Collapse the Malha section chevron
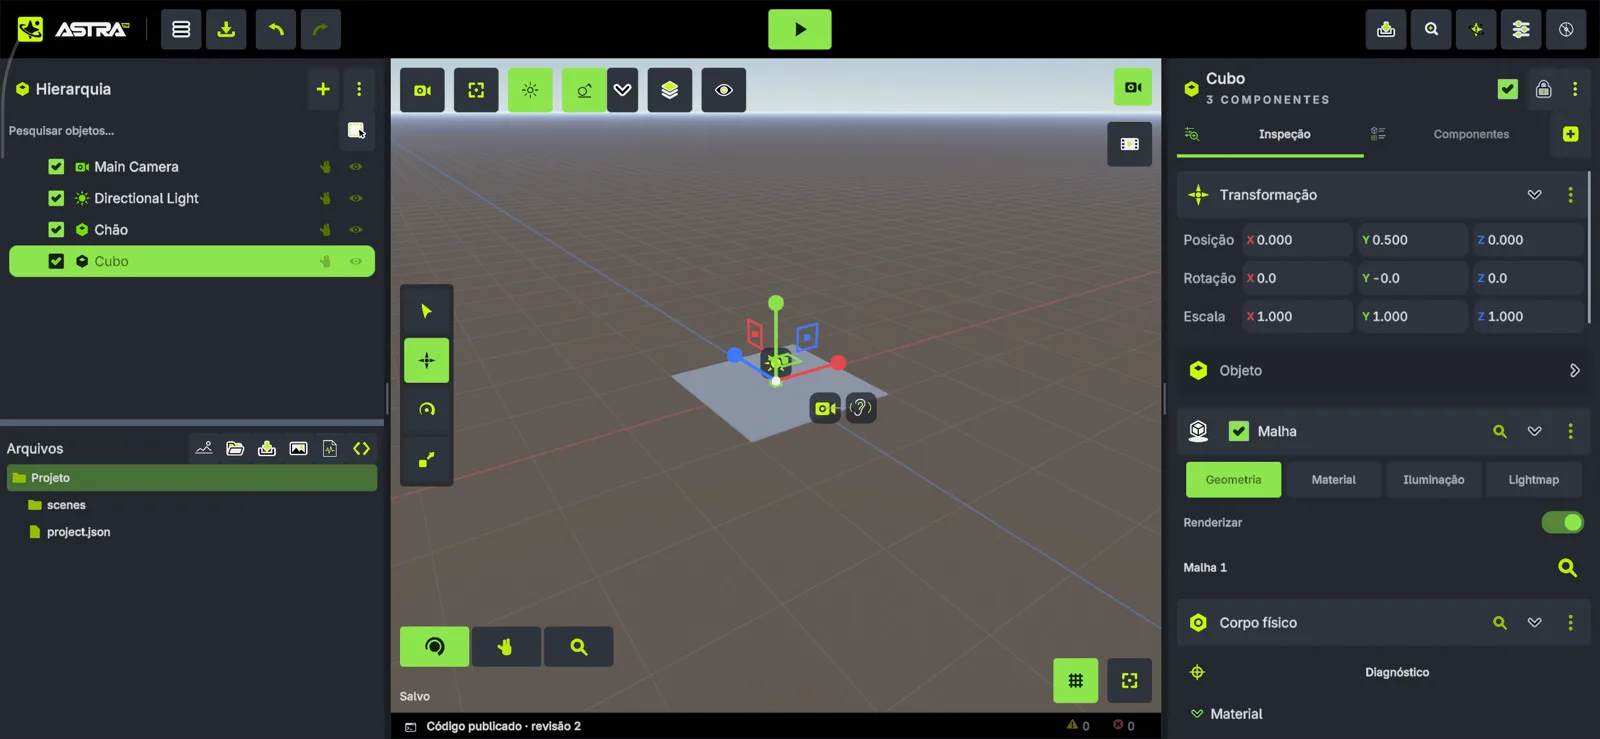Image resolution: width=1600 pixels, height=739 pixels. (x=1534, y=431)
